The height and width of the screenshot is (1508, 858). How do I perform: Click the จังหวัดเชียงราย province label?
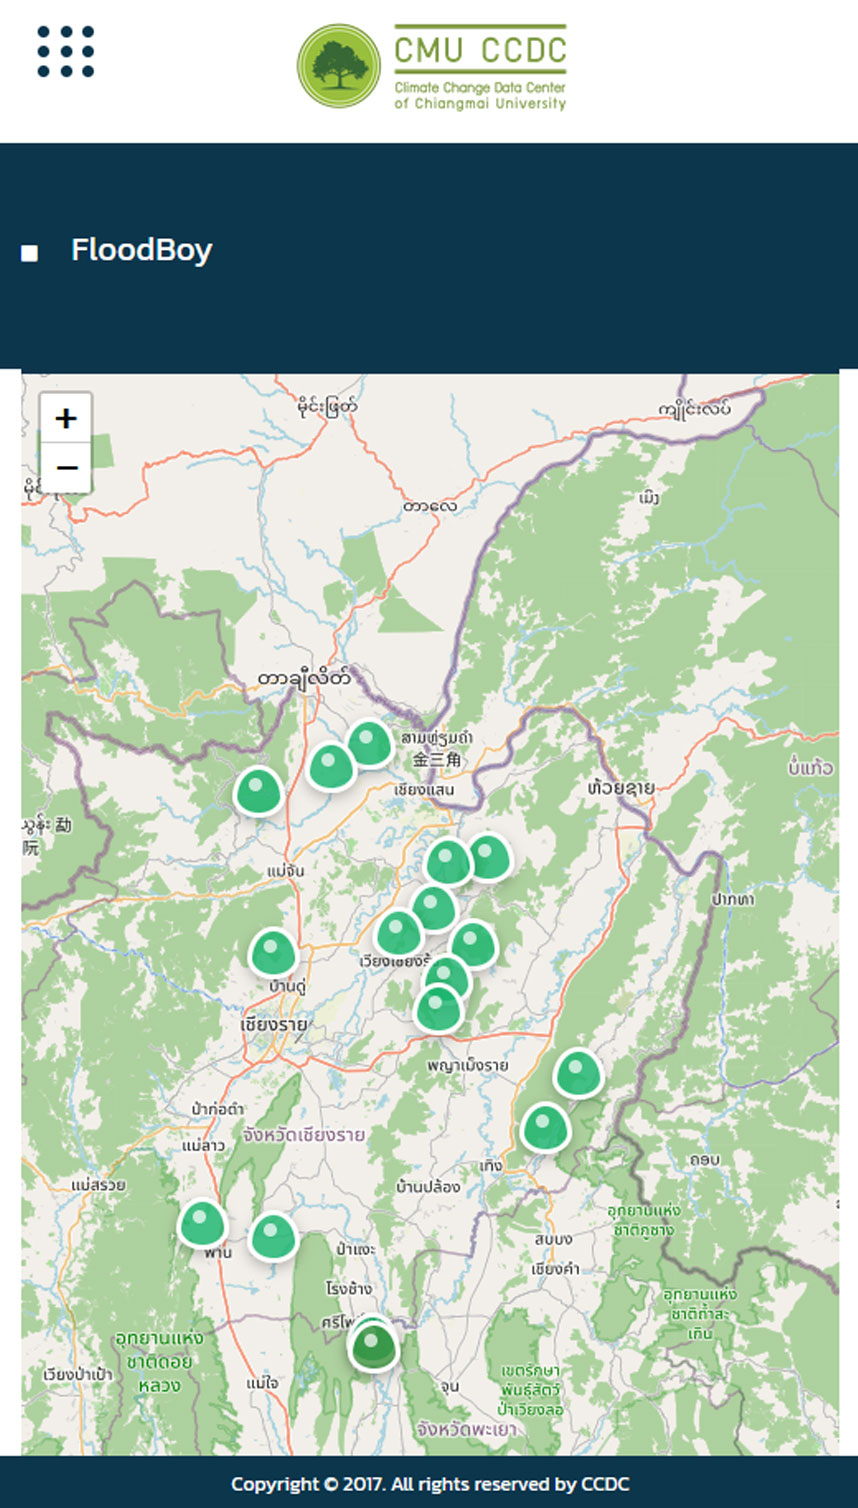(x=304, y=1136)
